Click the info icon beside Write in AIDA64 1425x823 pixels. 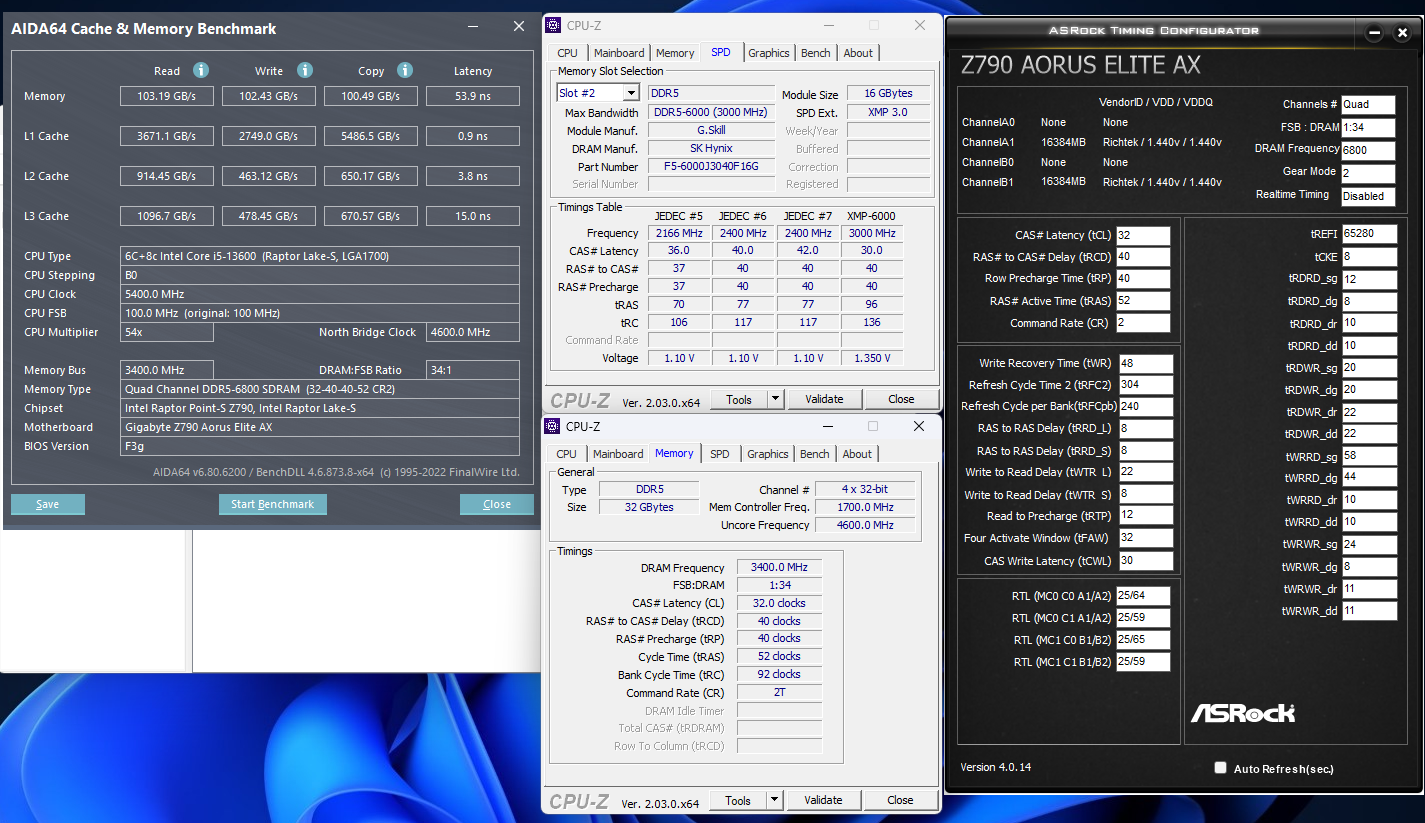pos(305,70)
